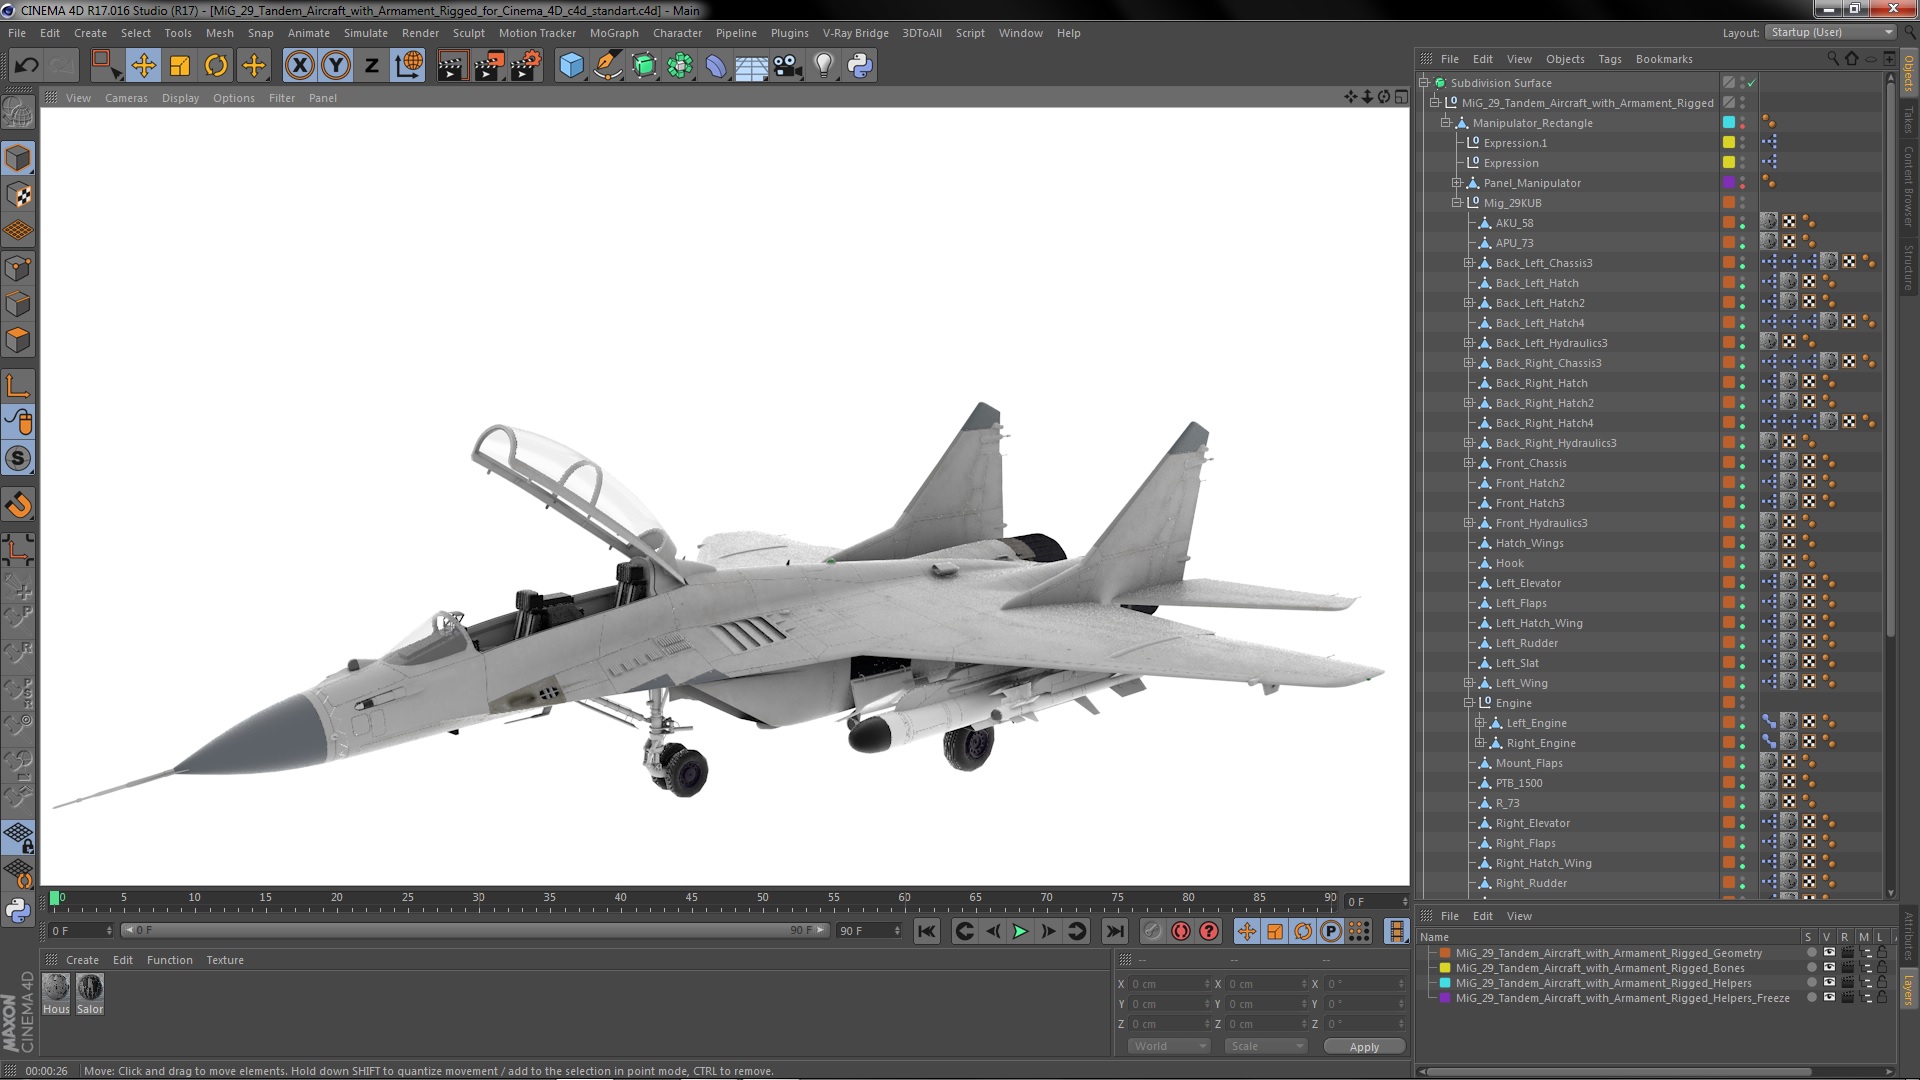Open the Array modeling objects icon
This screenshot has width=1920, height=1080.
coord(680,66)
